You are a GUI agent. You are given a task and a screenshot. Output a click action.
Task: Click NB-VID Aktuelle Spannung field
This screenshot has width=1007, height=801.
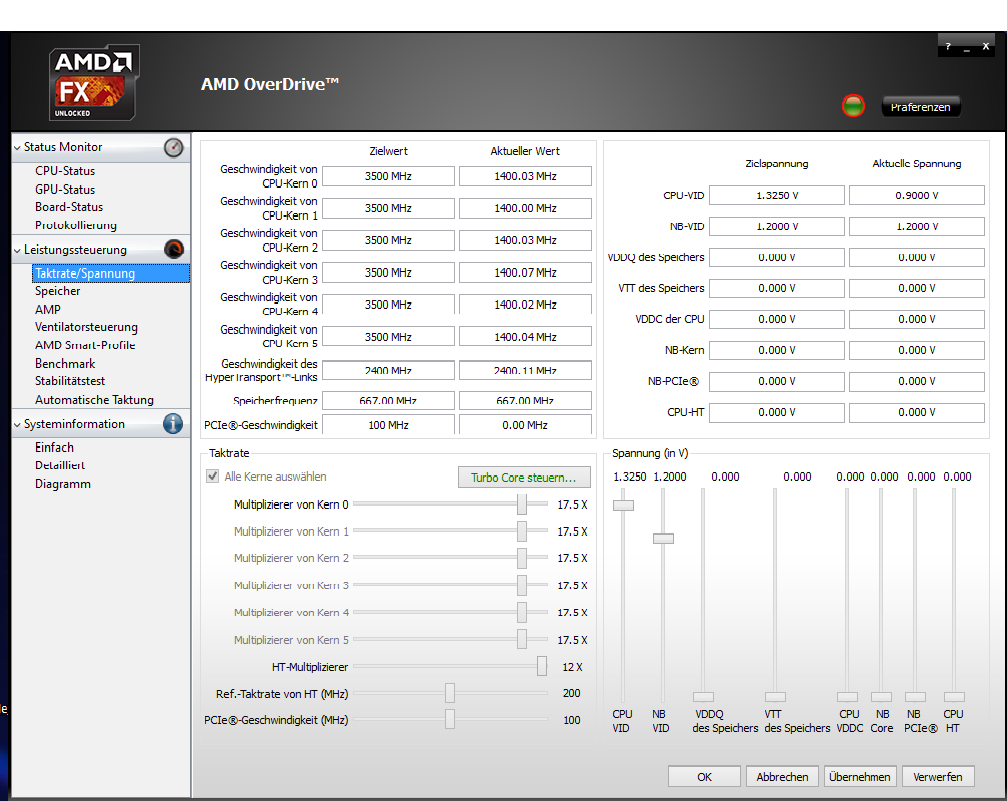coord(916,226)
